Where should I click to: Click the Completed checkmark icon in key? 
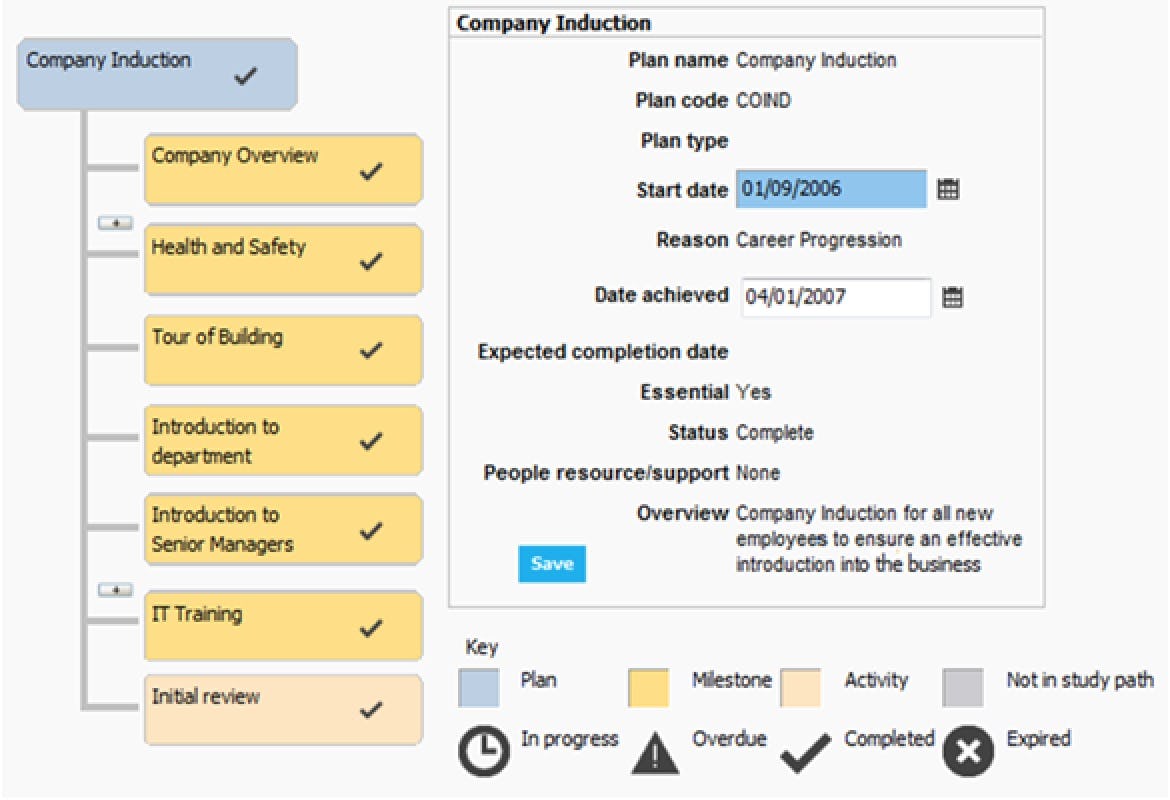[806, 753]
